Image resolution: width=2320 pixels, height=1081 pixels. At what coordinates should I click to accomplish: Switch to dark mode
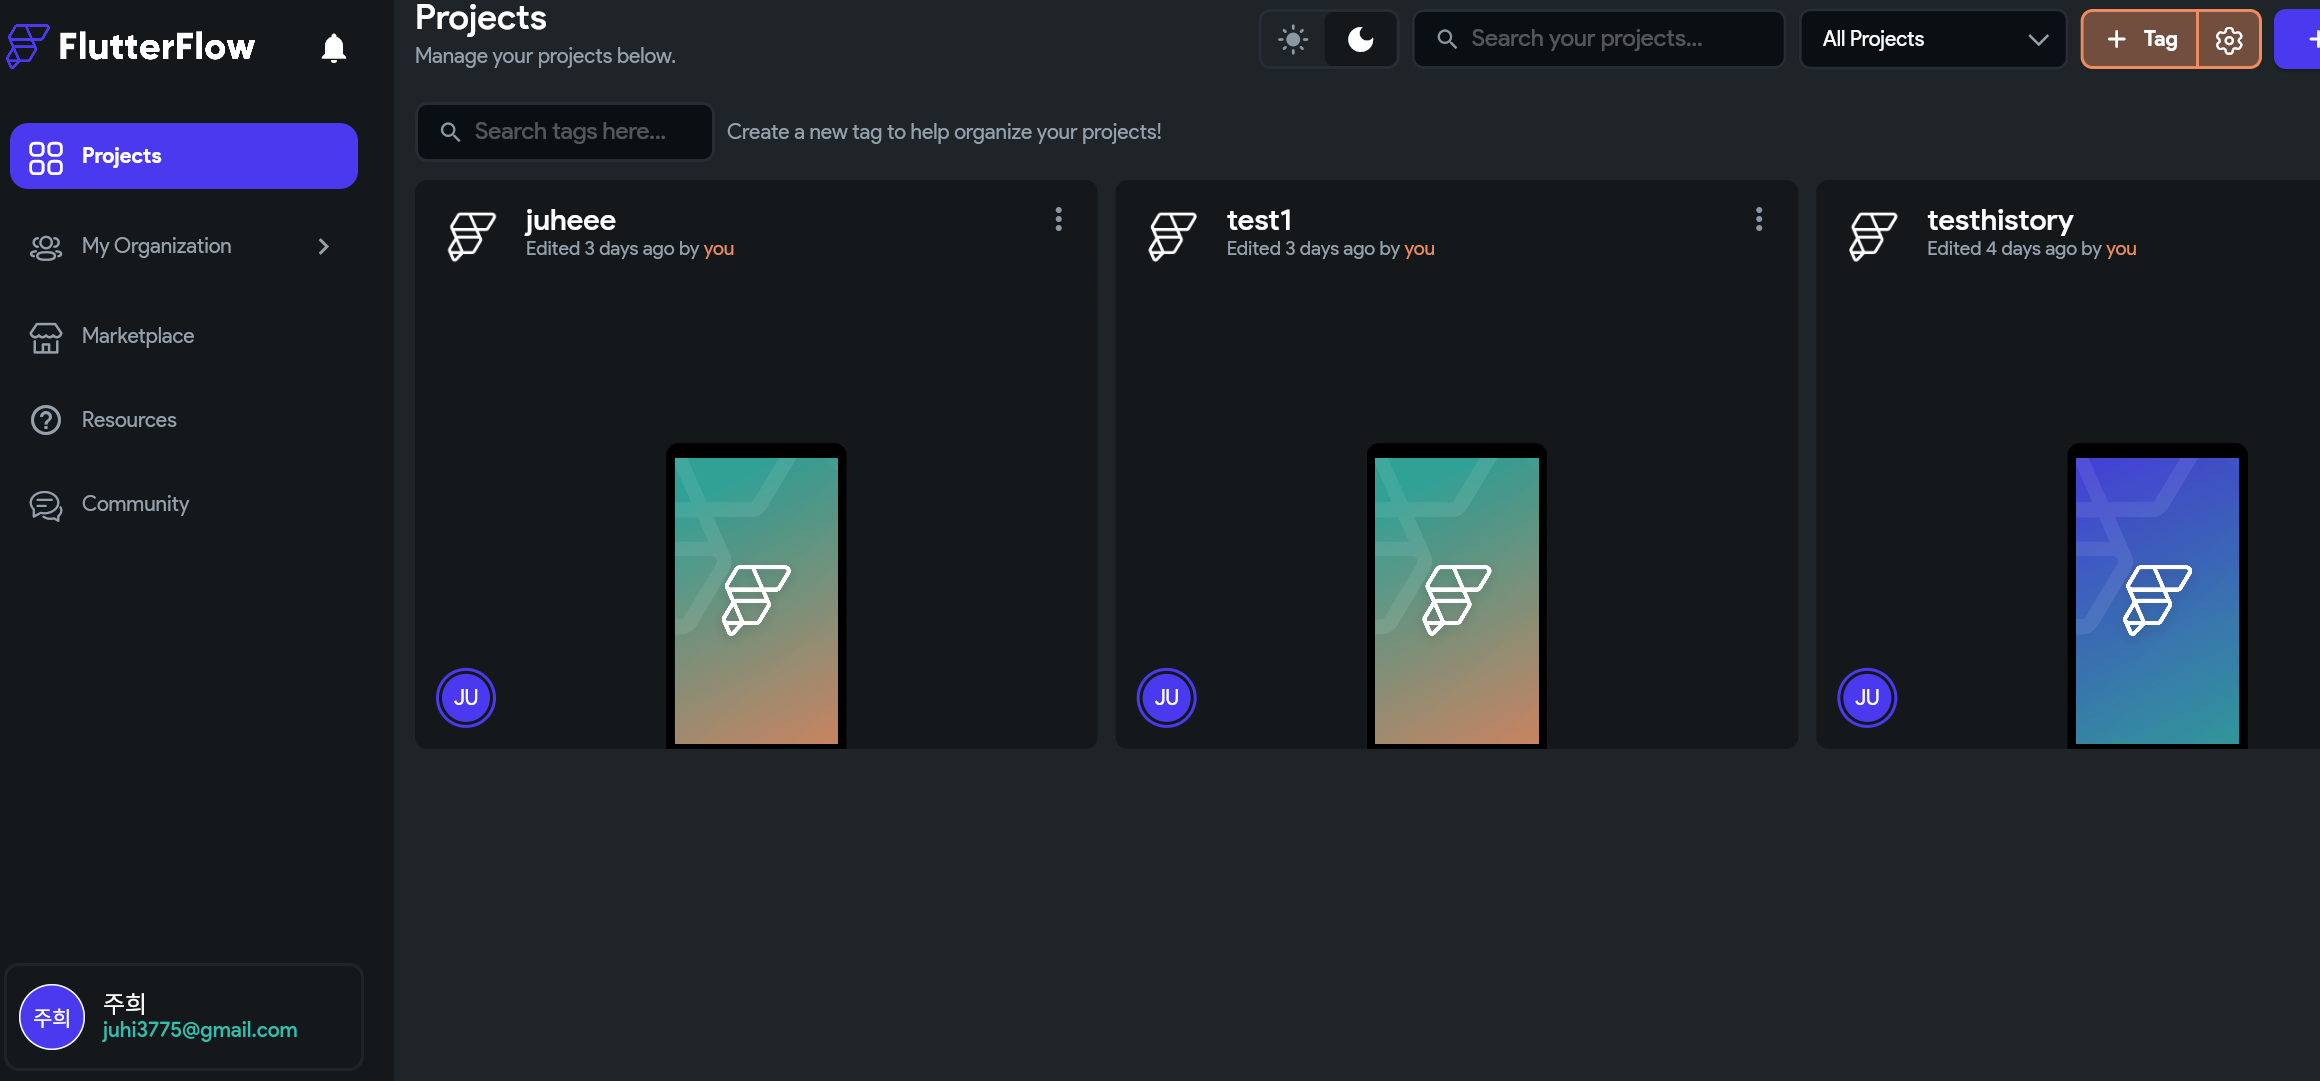[1361, 39]
